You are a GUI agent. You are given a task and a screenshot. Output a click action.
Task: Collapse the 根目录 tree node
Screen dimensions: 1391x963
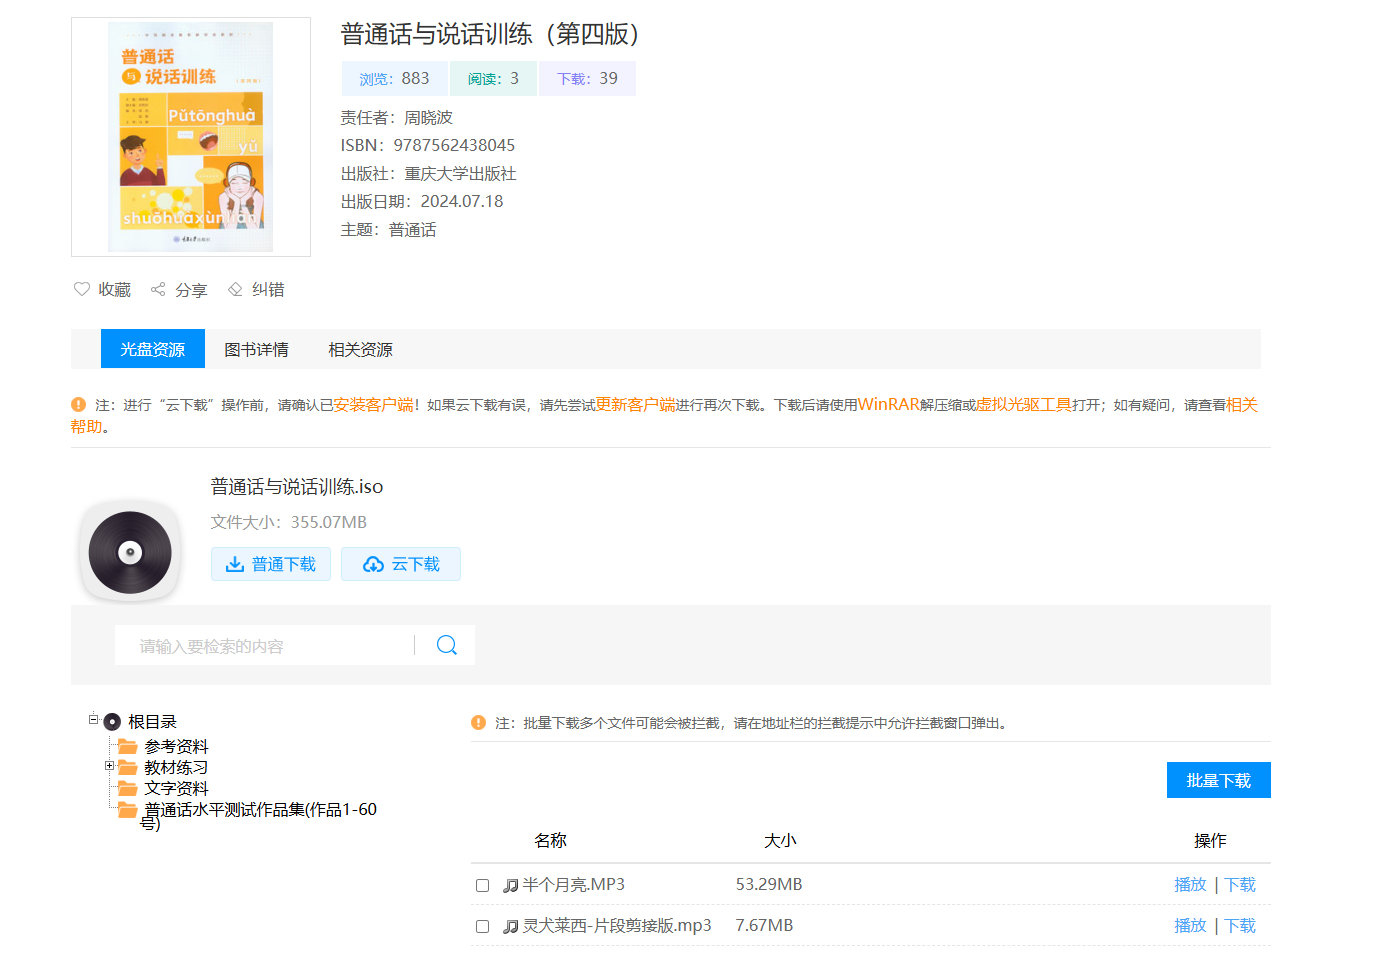[93, 719]
